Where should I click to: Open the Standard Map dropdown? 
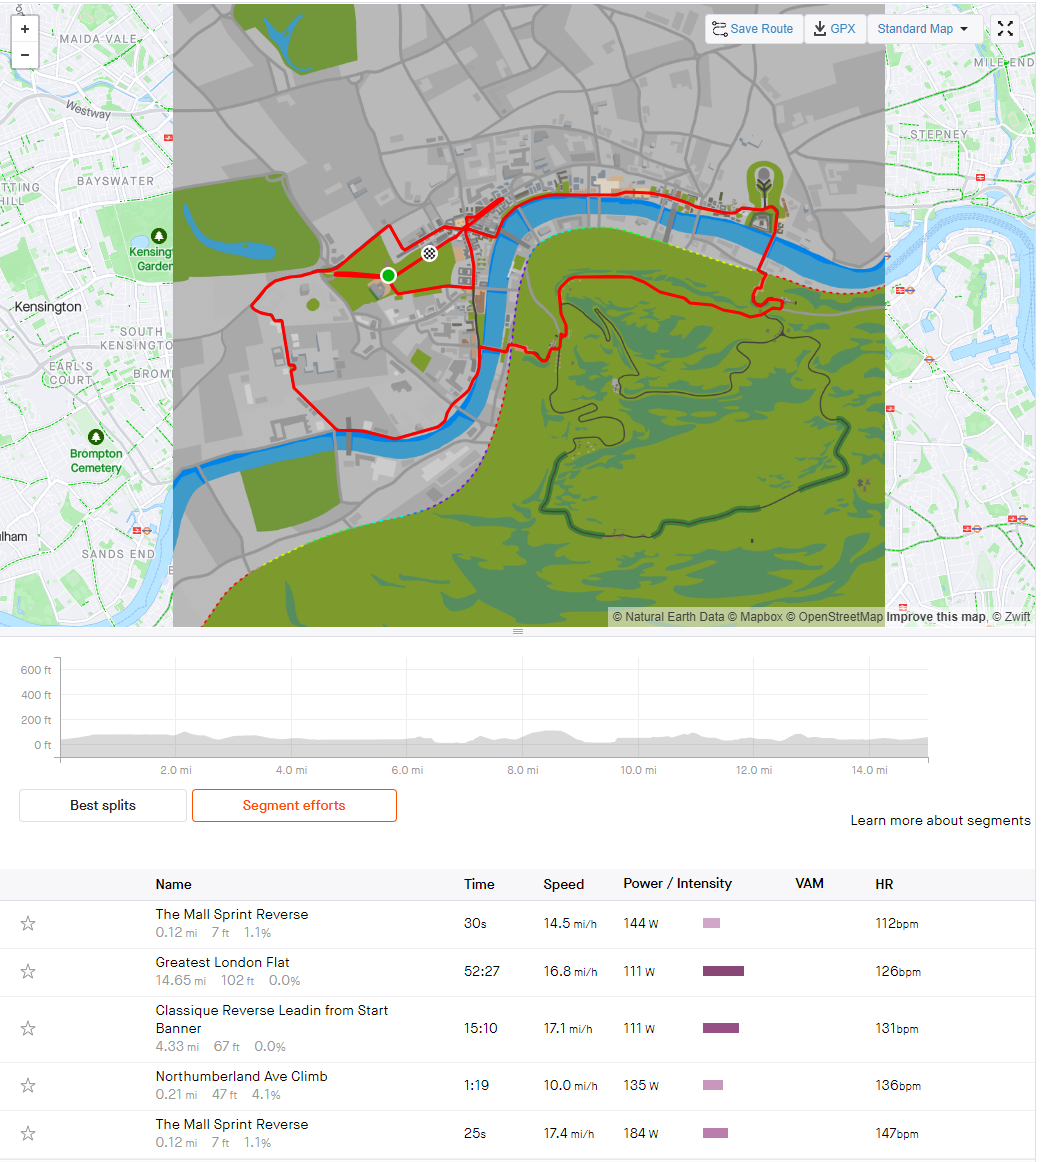tap(923, 29)
